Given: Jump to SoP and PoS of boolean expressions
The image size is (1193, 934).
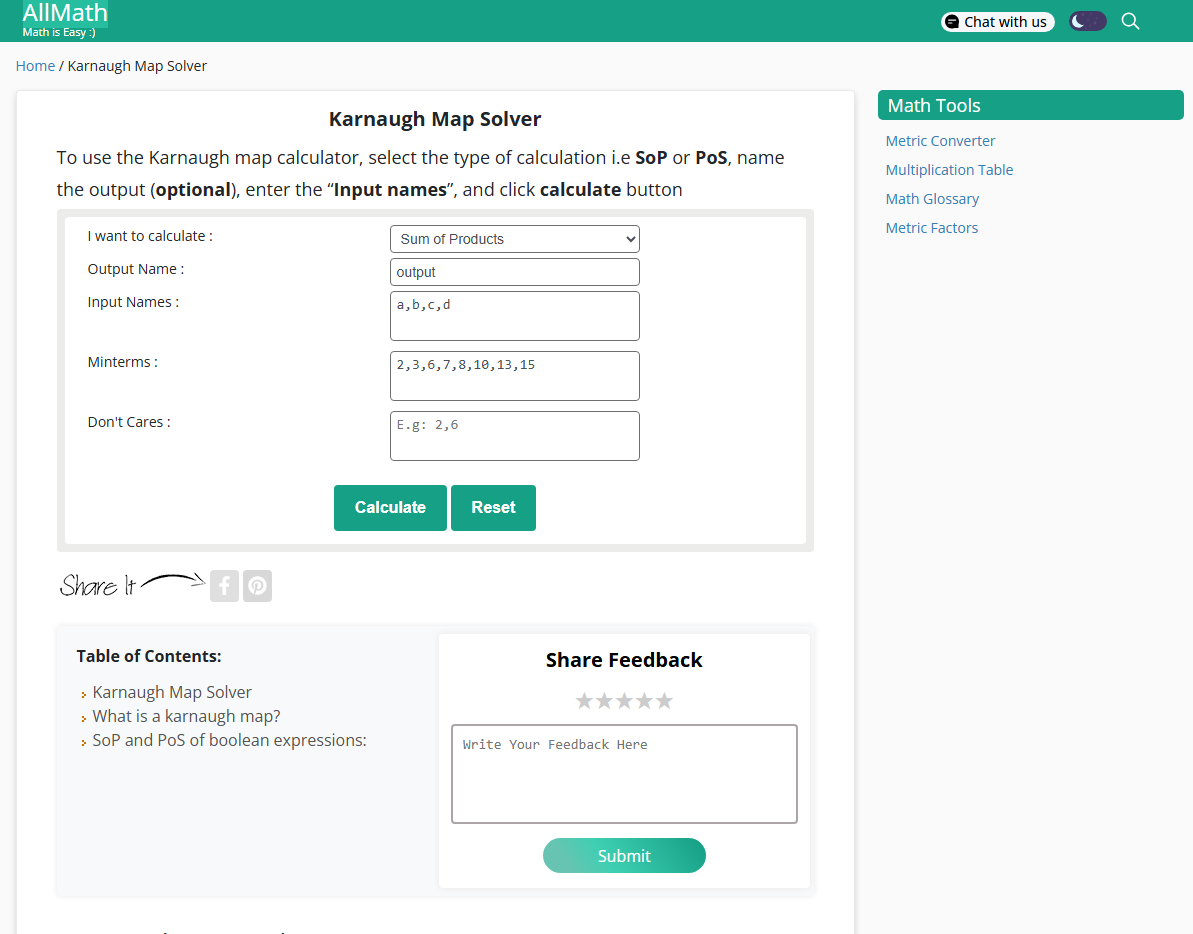Looking at the screenshot, I should (229, 740).
